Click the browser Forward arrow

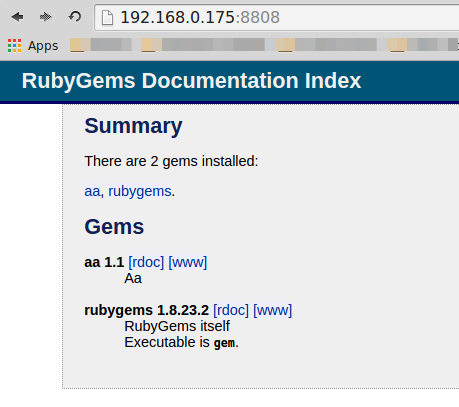point(46,17)
